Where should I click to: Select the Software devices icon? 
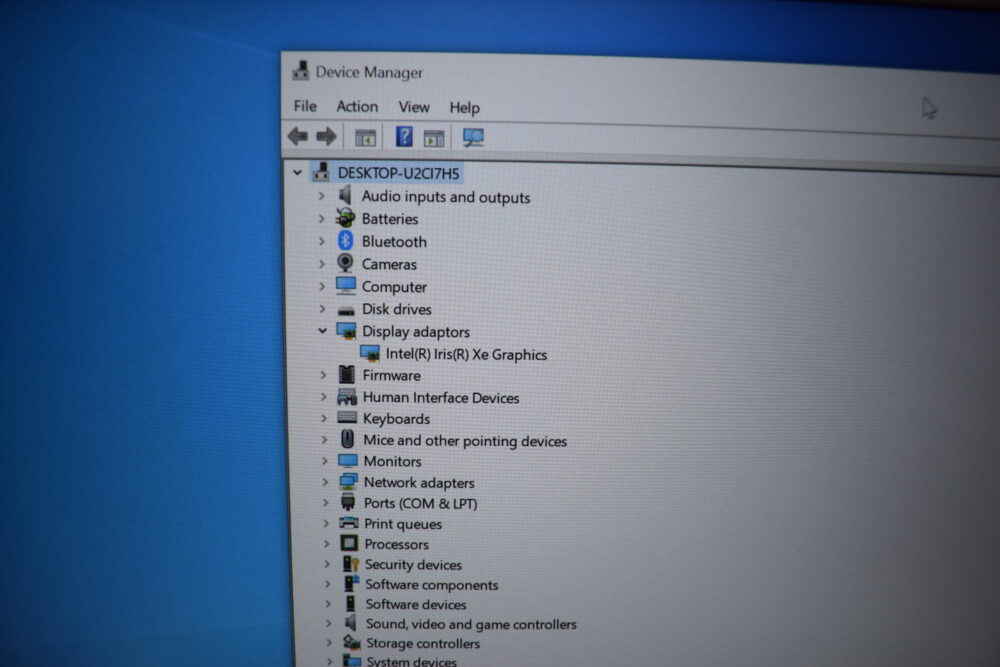pos(351,603)
